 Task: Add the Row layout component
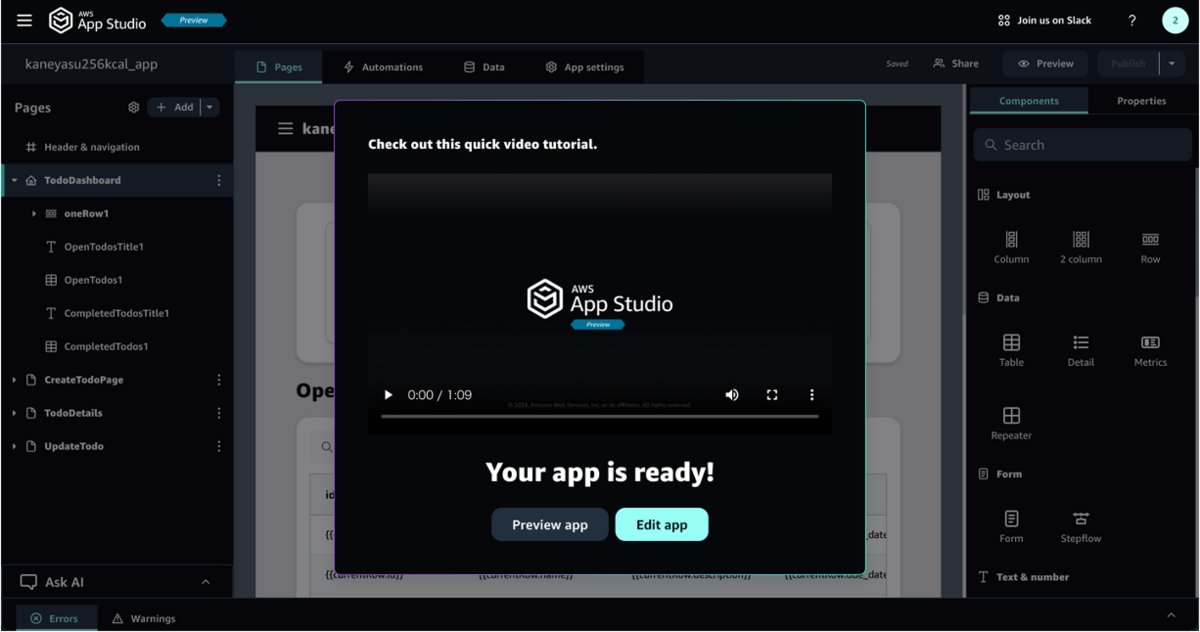coord(1150,247)
